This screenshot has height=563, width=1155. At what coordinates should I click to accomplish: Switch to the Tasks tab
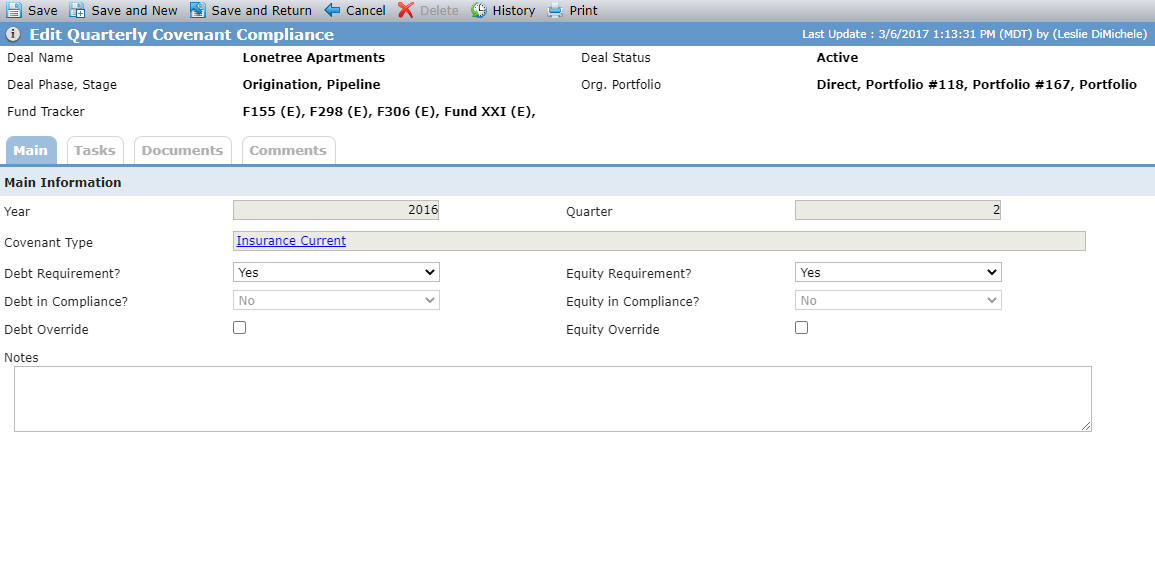coord(95,150)
